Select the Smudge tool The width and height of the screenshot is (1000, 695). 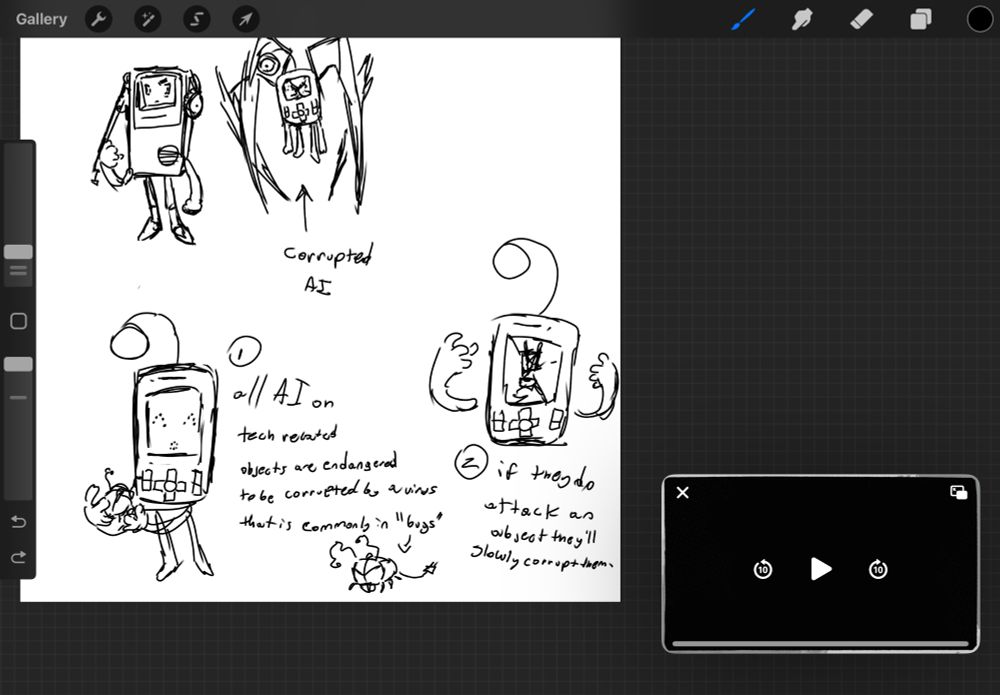(x=802, y=19)
